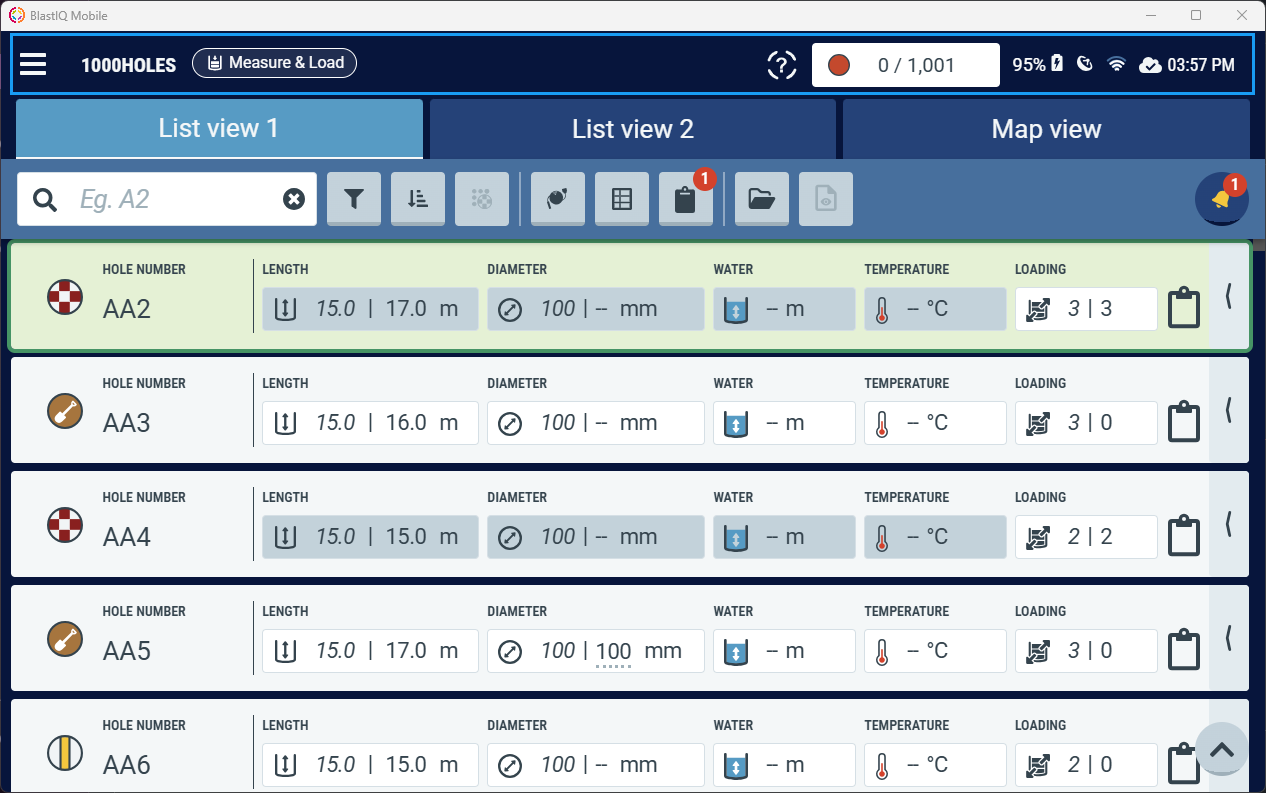
Task: Click AA3 shovel status icon
Action: click(65, 411)
